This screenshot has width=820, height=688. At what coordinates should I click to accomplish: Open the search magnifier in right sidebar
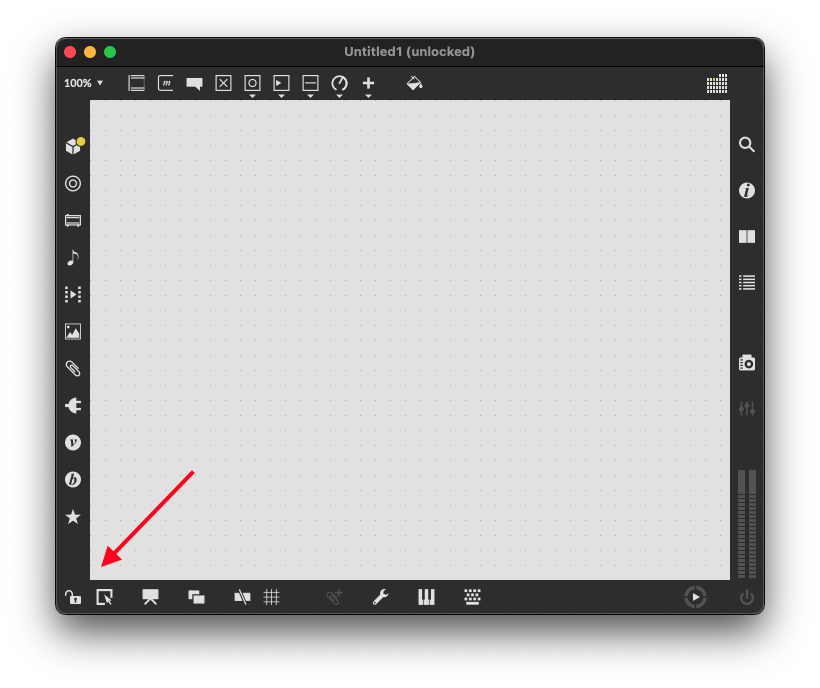(747, 144)
